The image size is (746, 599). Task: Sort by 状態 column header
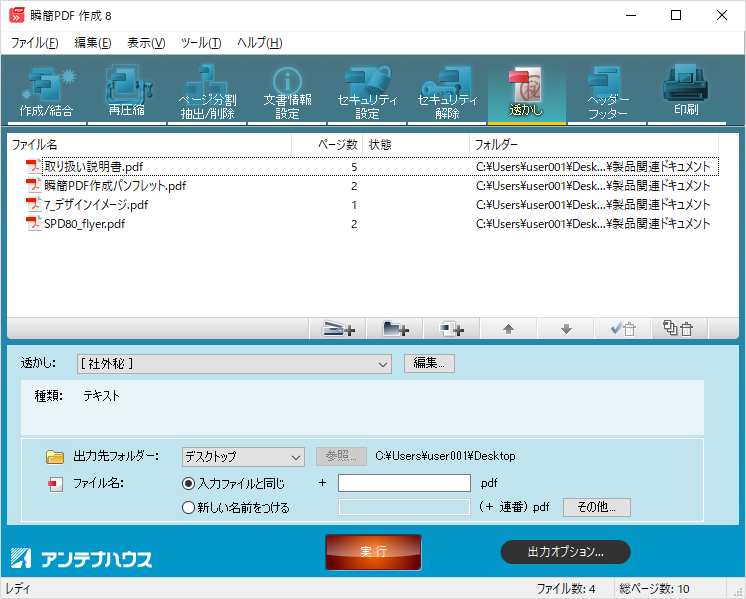click(x=416, y=145)
